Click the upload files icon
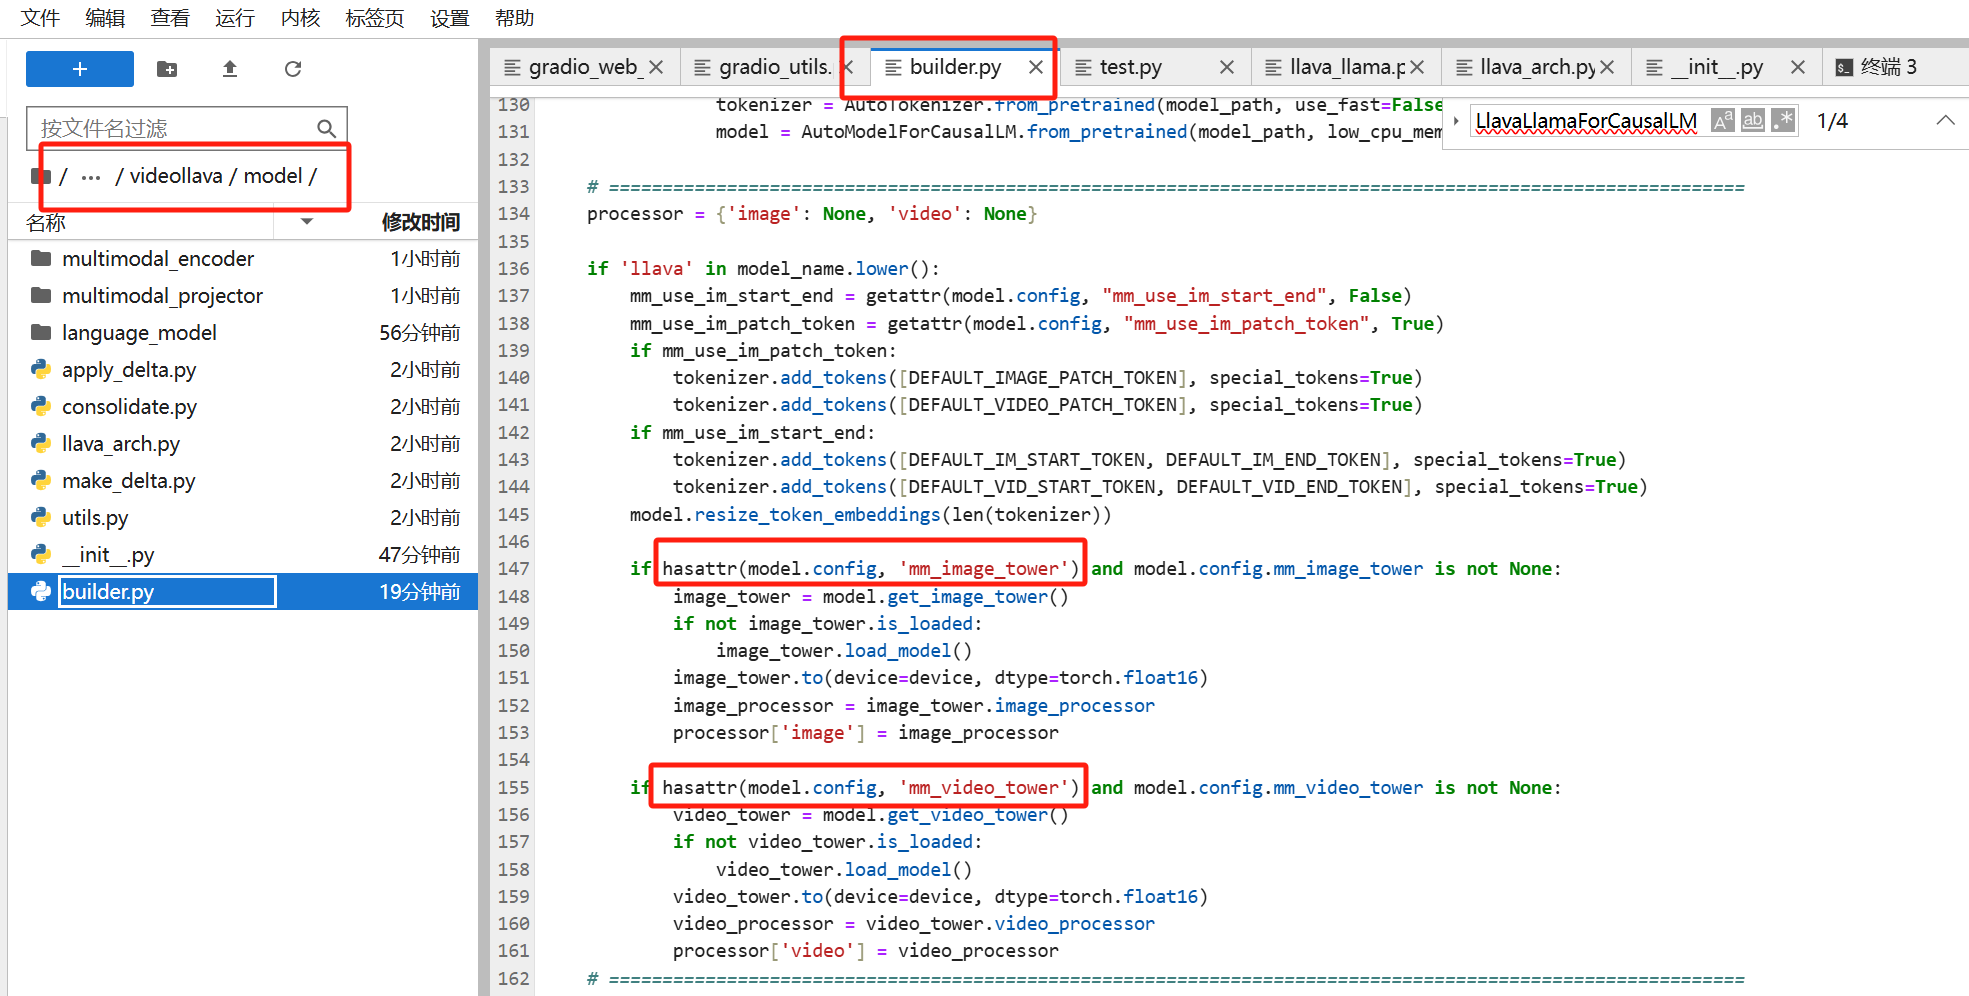This screenshot has height=996, width=1969. [230, 69]
